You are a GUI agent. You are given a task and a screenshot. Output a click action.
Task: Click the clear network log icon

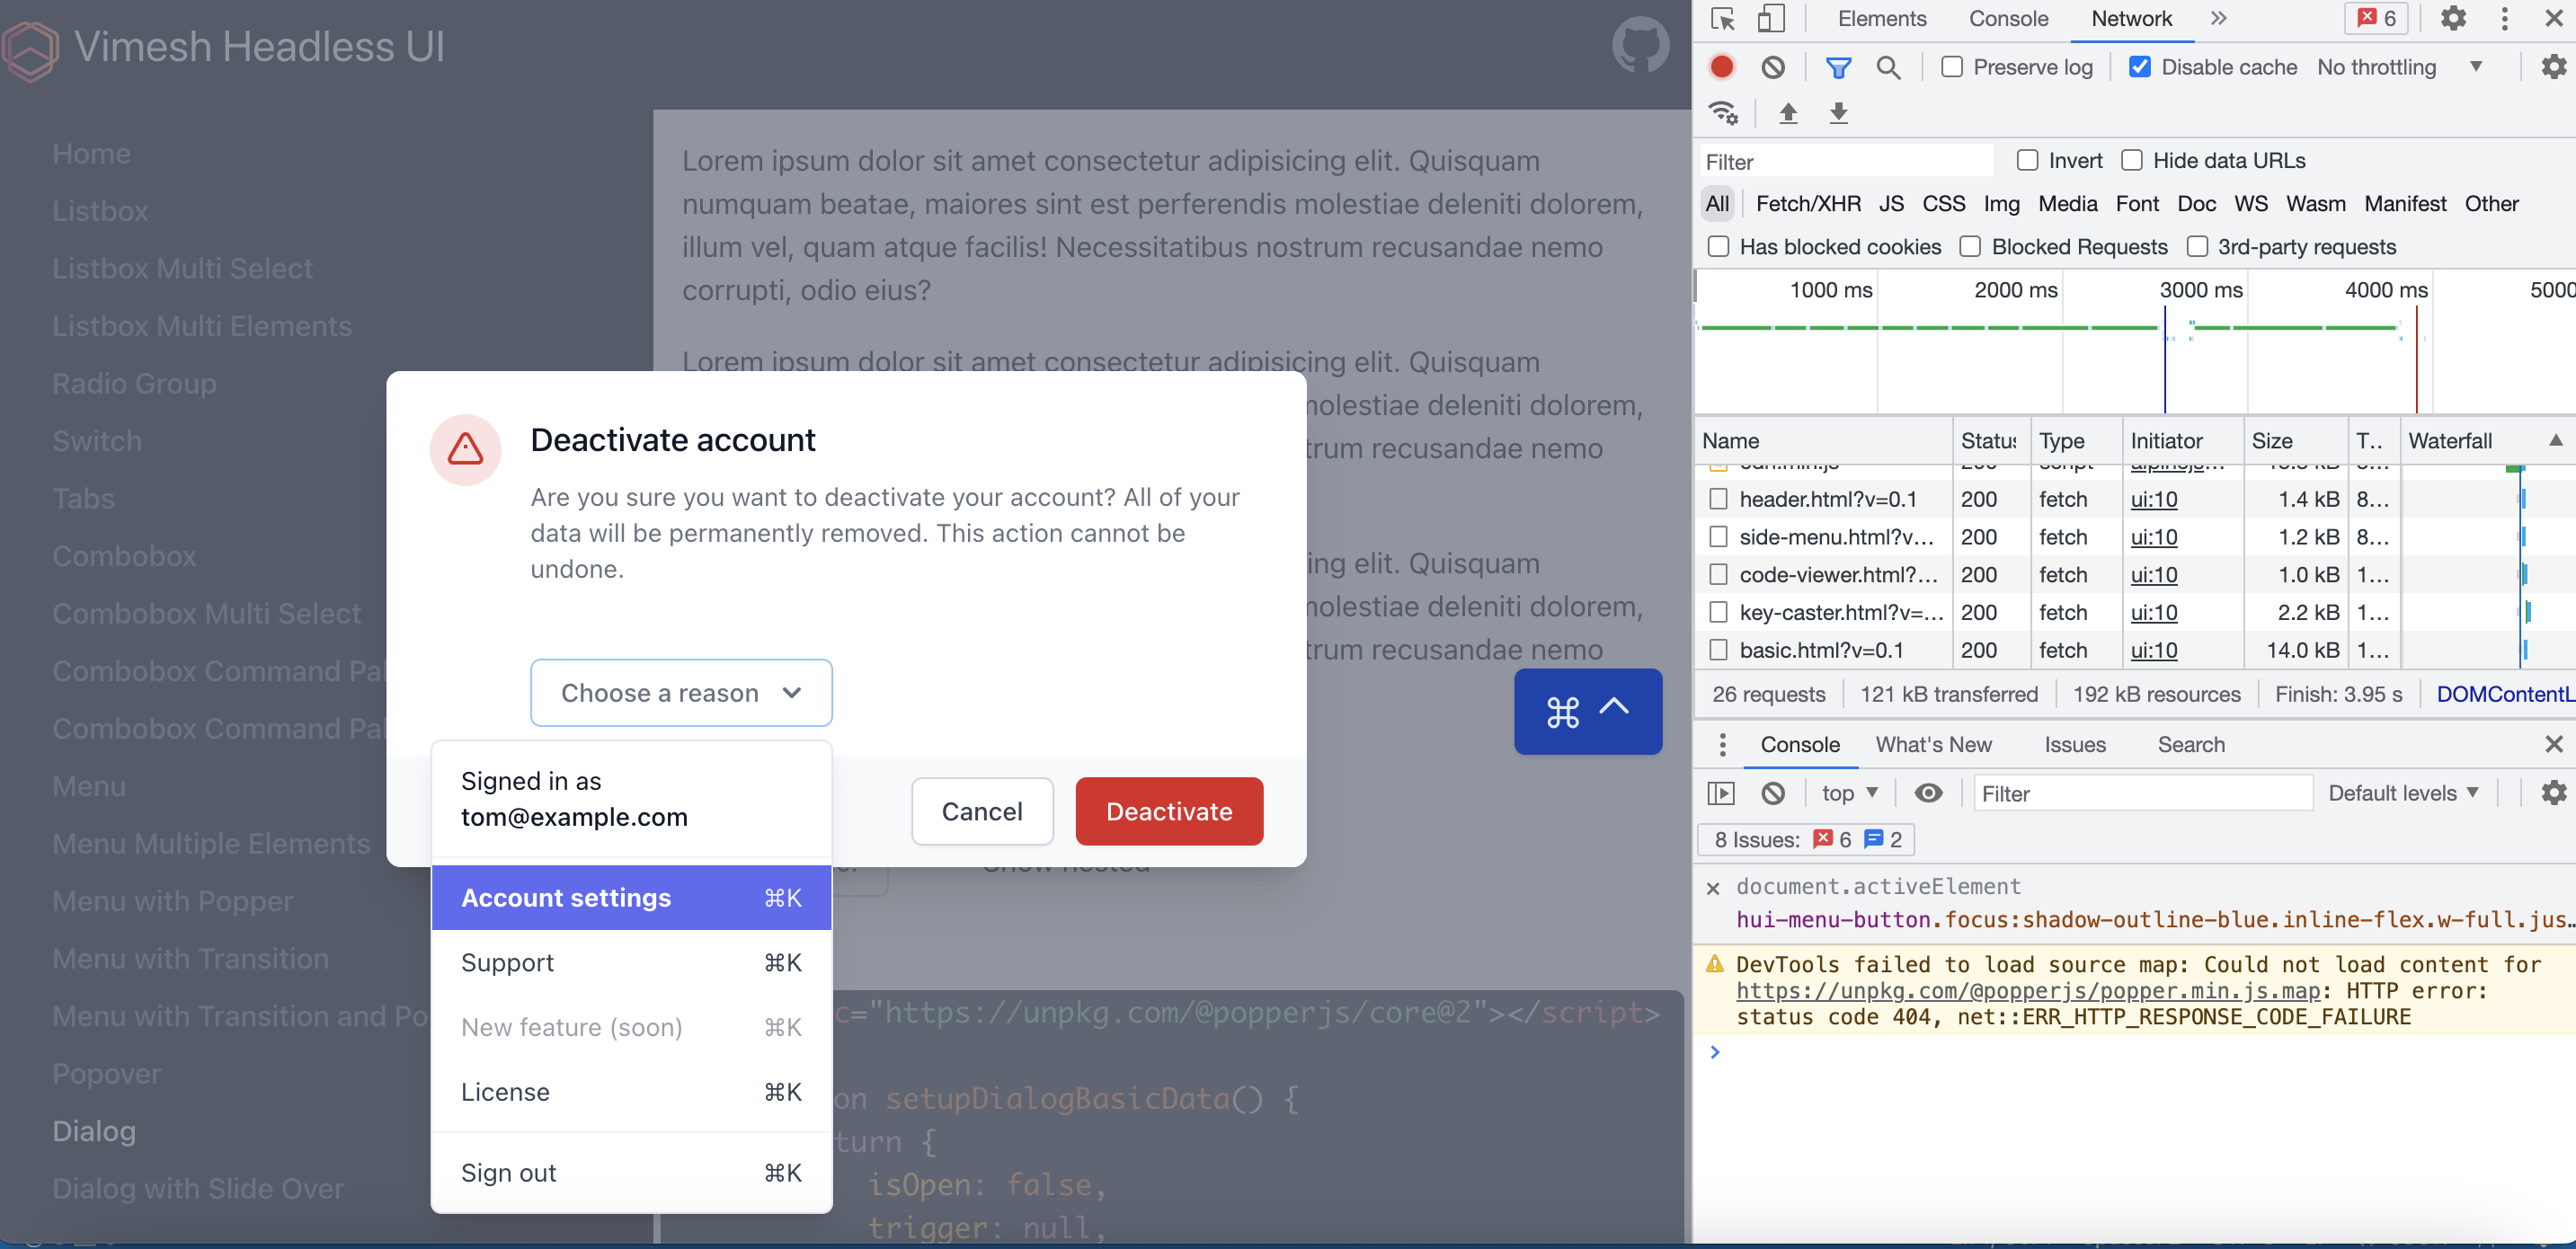coord(1773,67)
